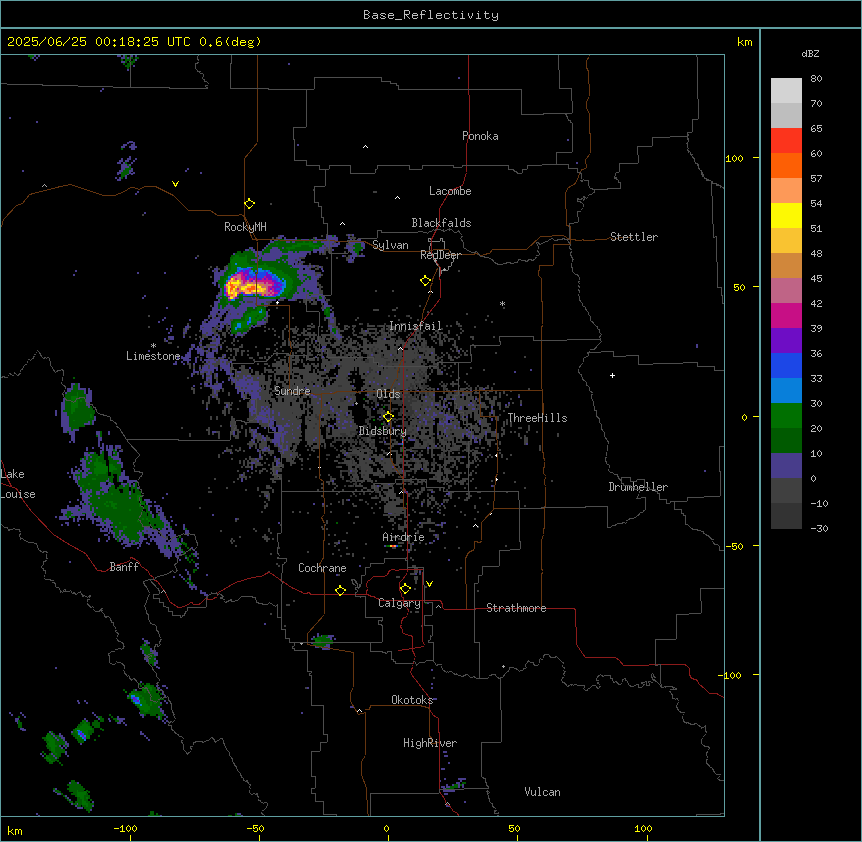
Task: Click the 36 dBZ blue legend swatch
Action: pyautogui.click(x=786, y=365)
